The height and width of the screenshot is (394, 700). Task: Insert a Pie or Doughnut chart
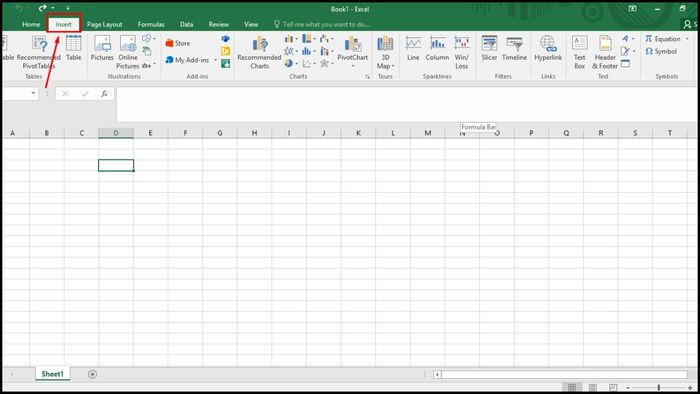click(x=291, y=64)
